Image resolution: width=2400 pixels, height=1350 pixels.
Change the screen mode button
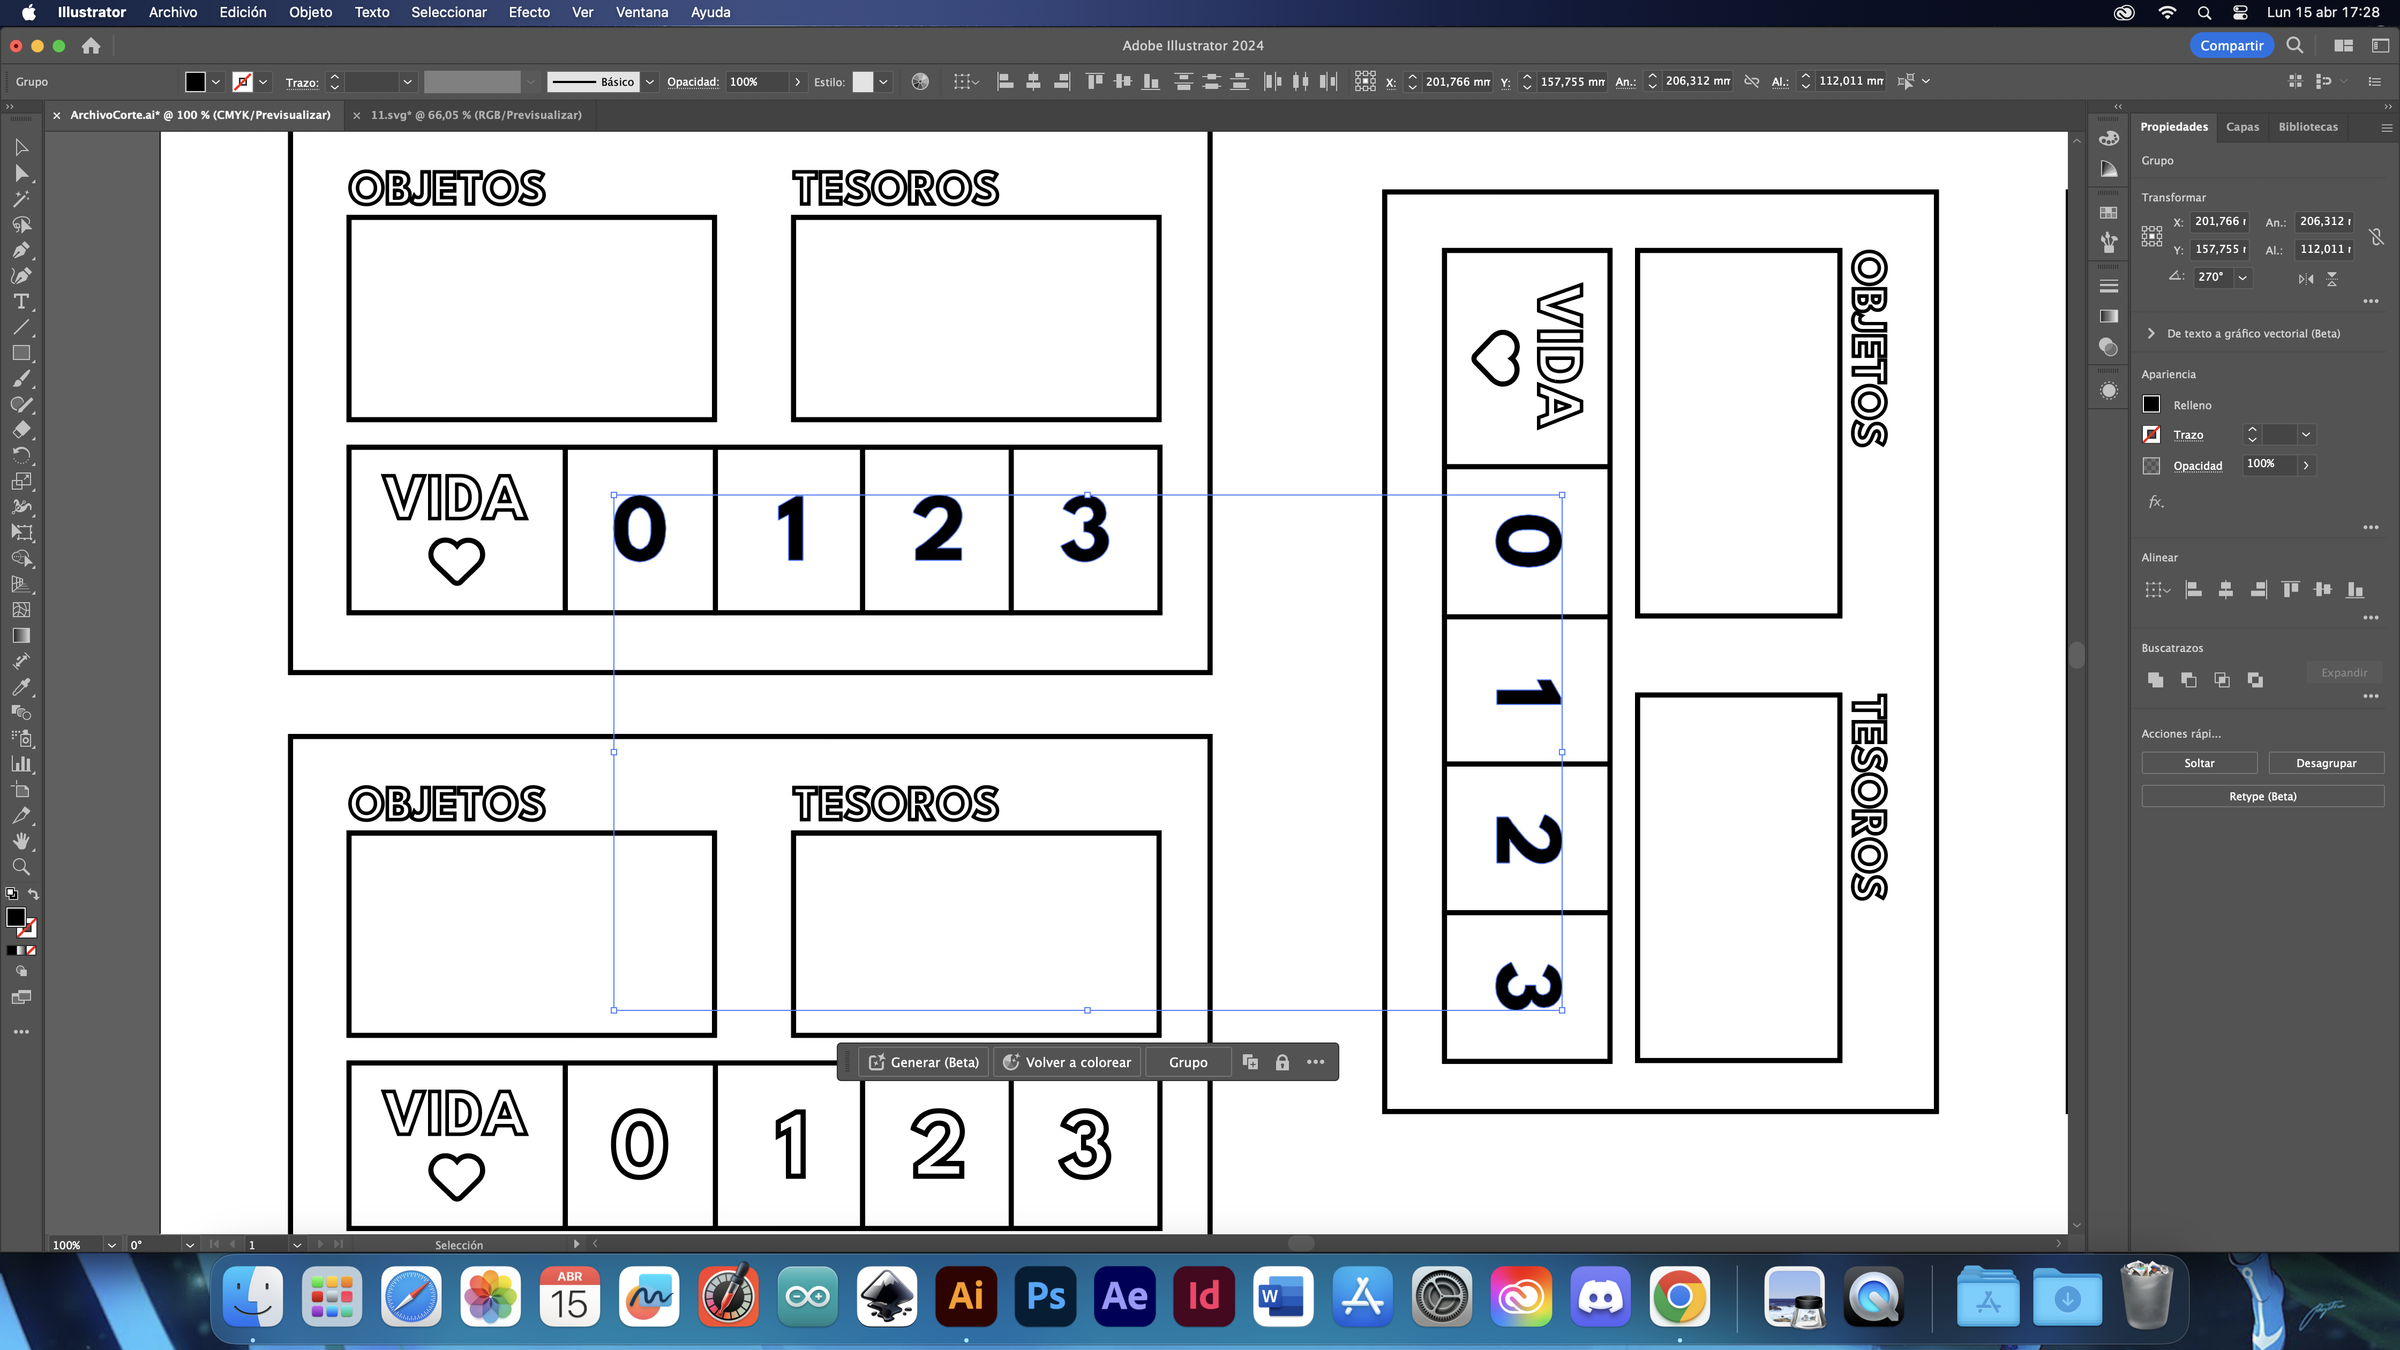[x=21, y=998]
